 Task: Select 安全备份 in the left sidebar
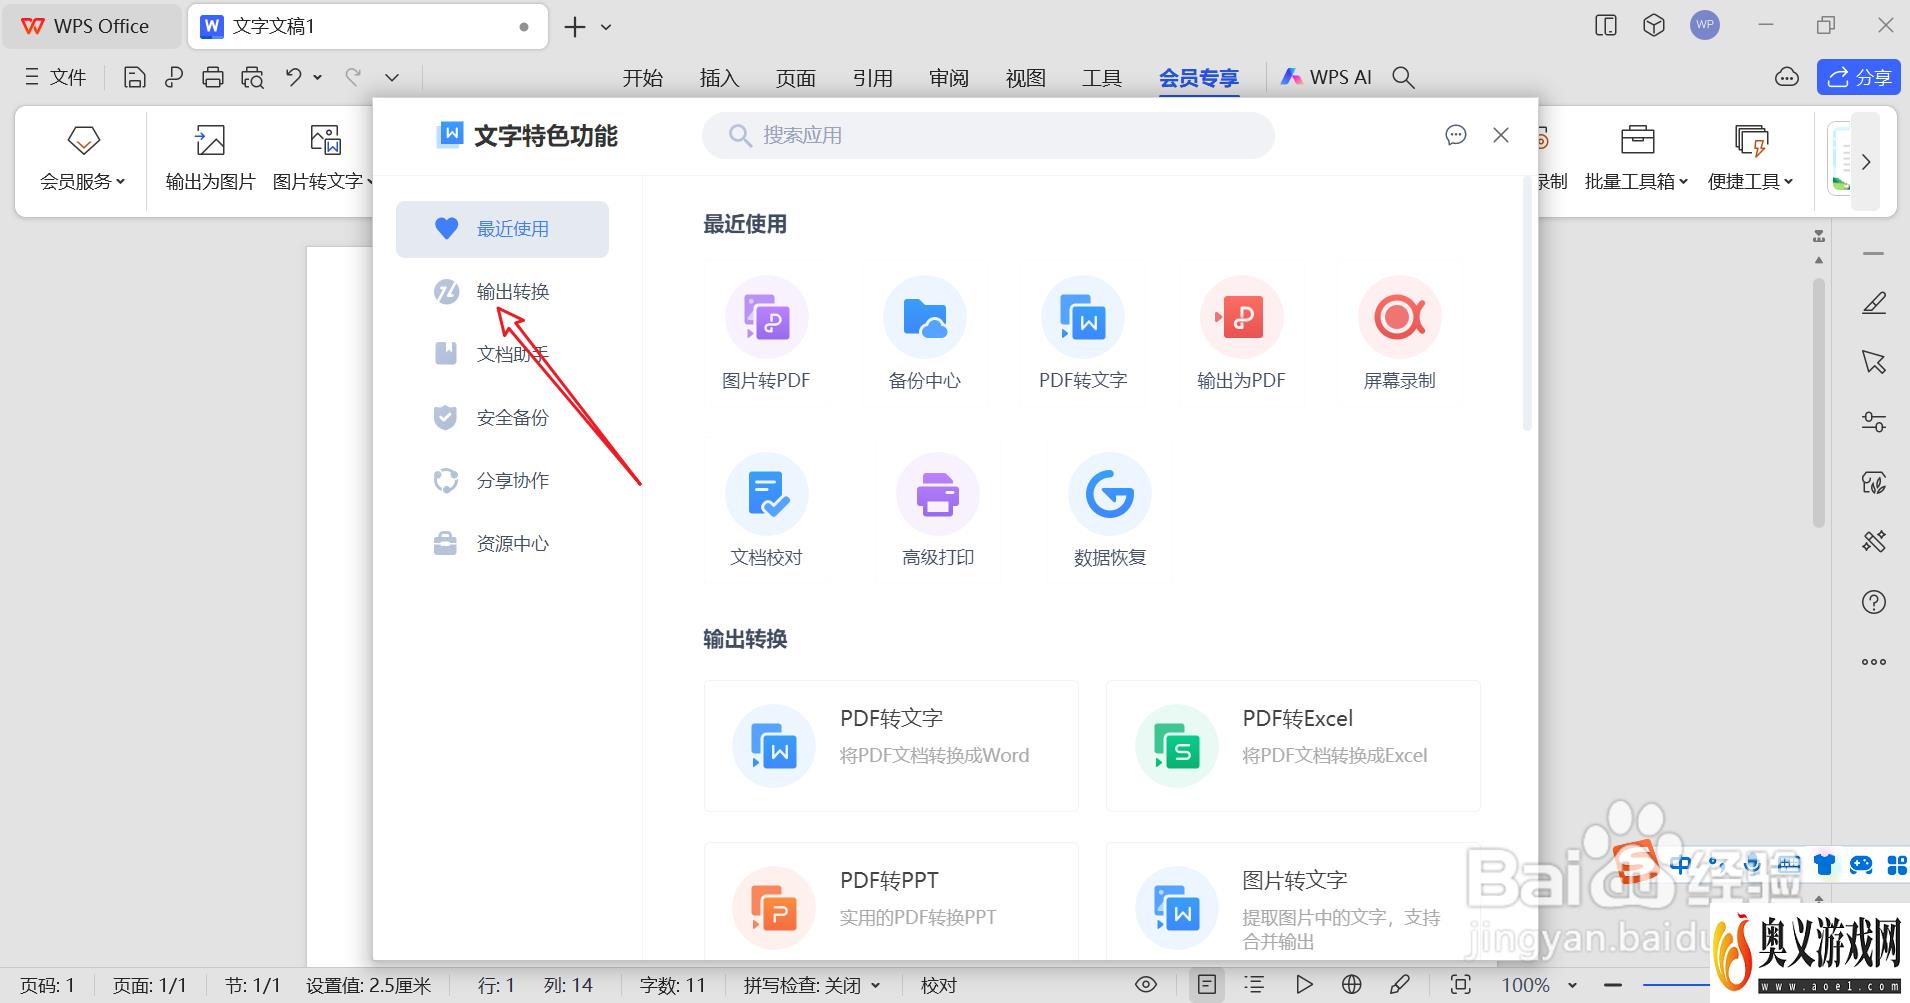click(503, 417)
